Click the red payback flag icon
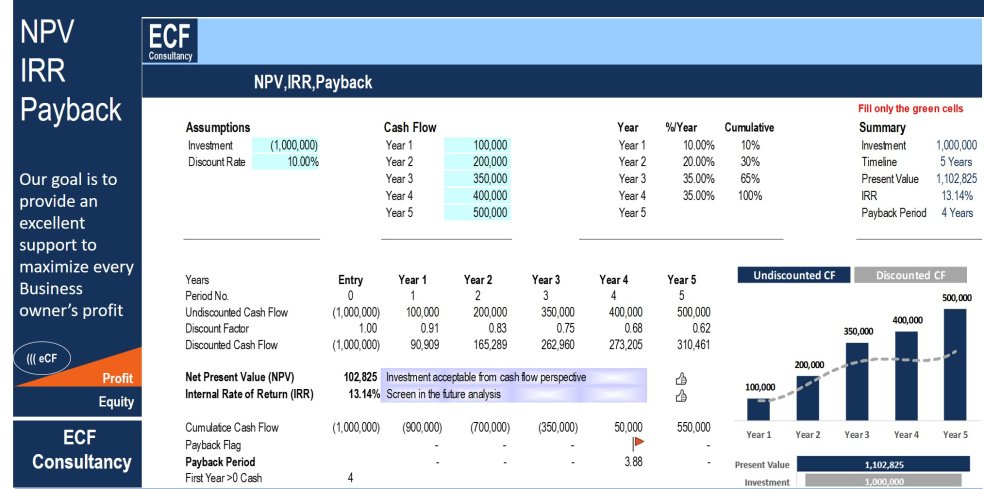 [x=638, y=443]
